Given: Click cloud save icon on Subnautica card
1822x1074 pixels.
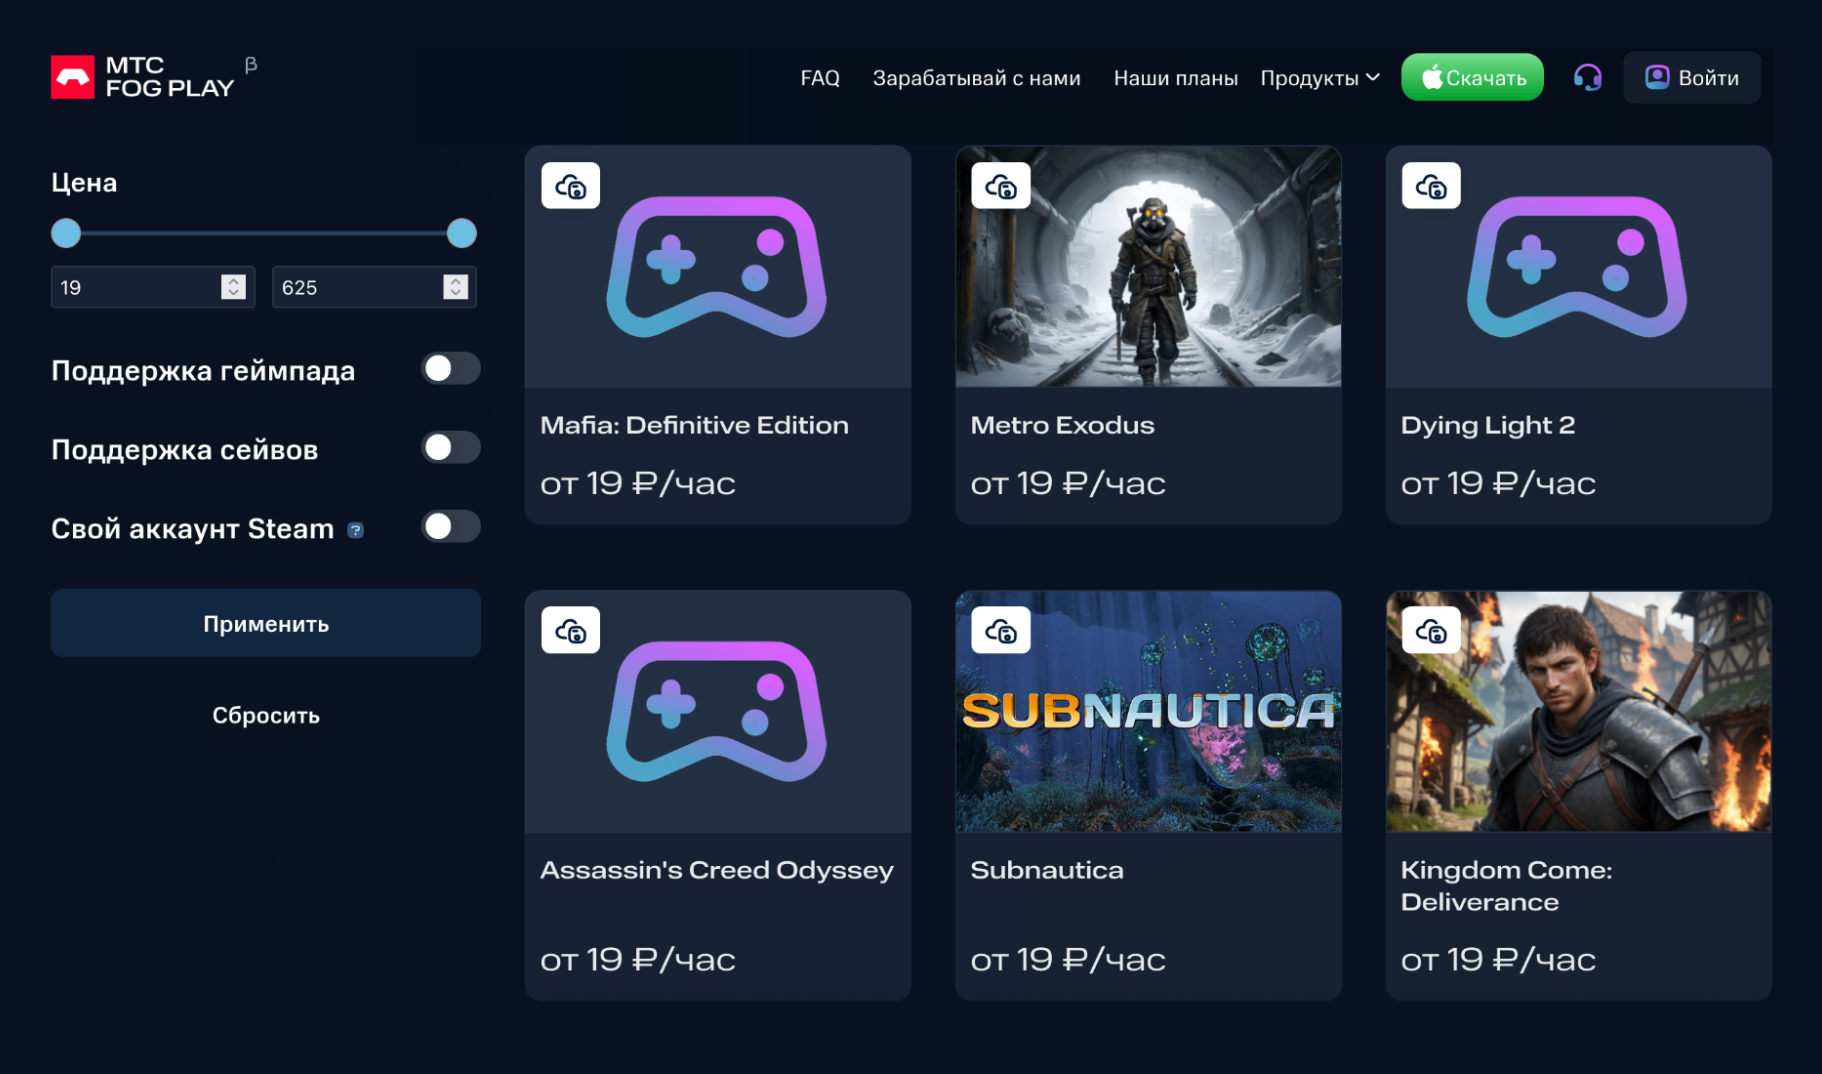Looking at the screenshot, I should click(1000, 630).
